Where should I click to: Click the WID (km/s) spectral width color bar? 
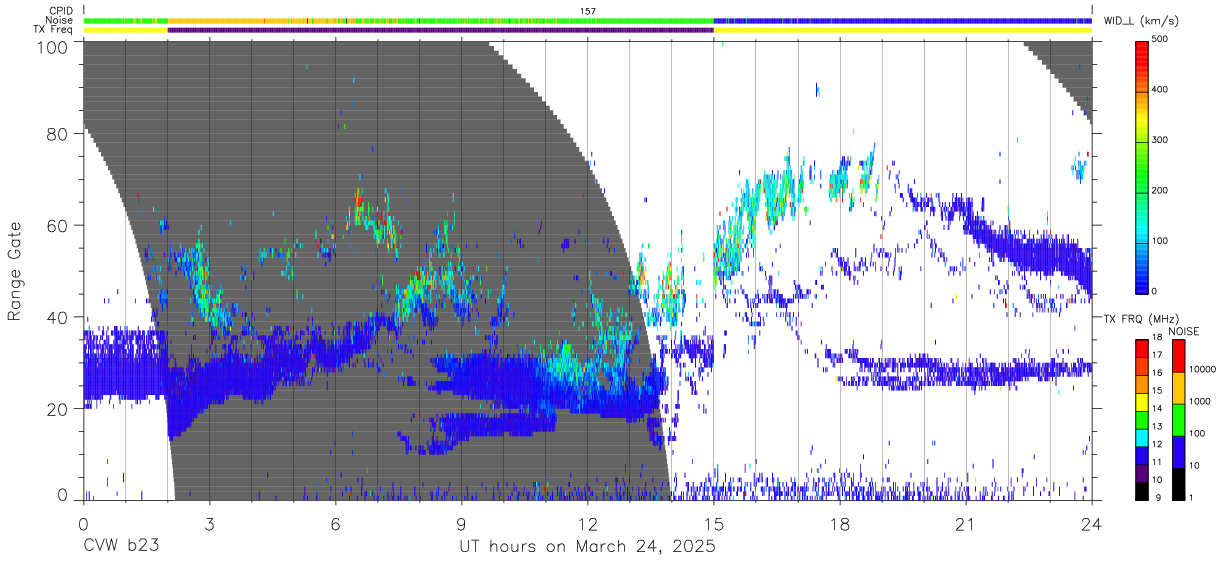1142,166
